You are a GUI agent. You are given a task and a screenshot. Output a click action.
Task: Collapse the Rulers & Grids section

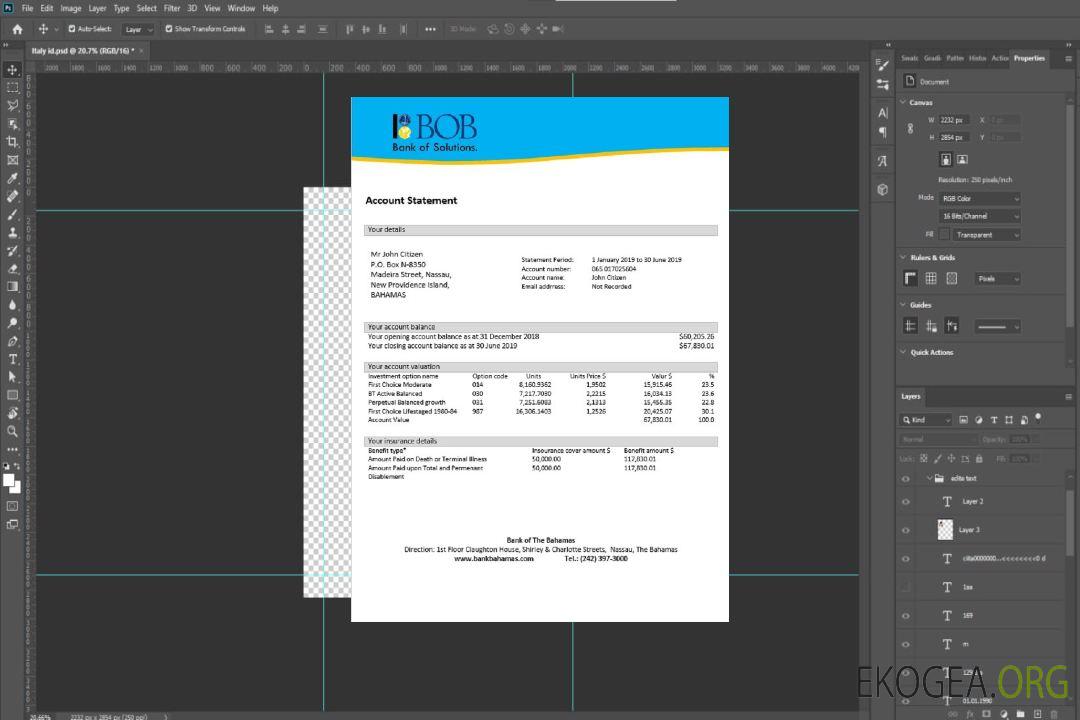tap(904, 258)
